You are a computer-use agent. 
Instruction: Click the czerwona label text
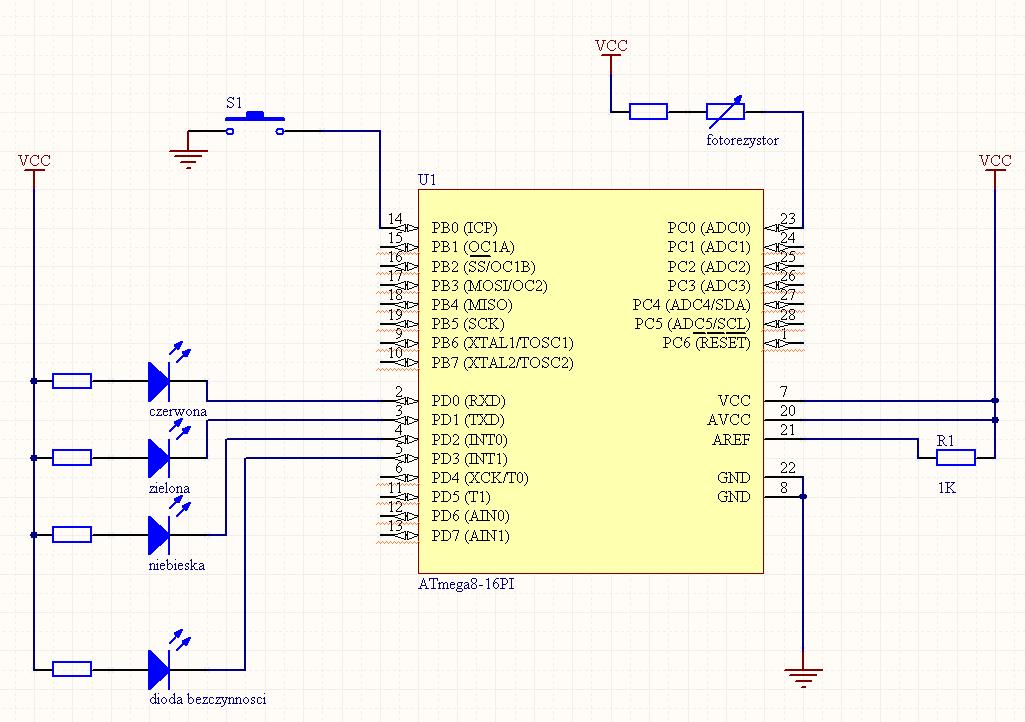(178, 411)
